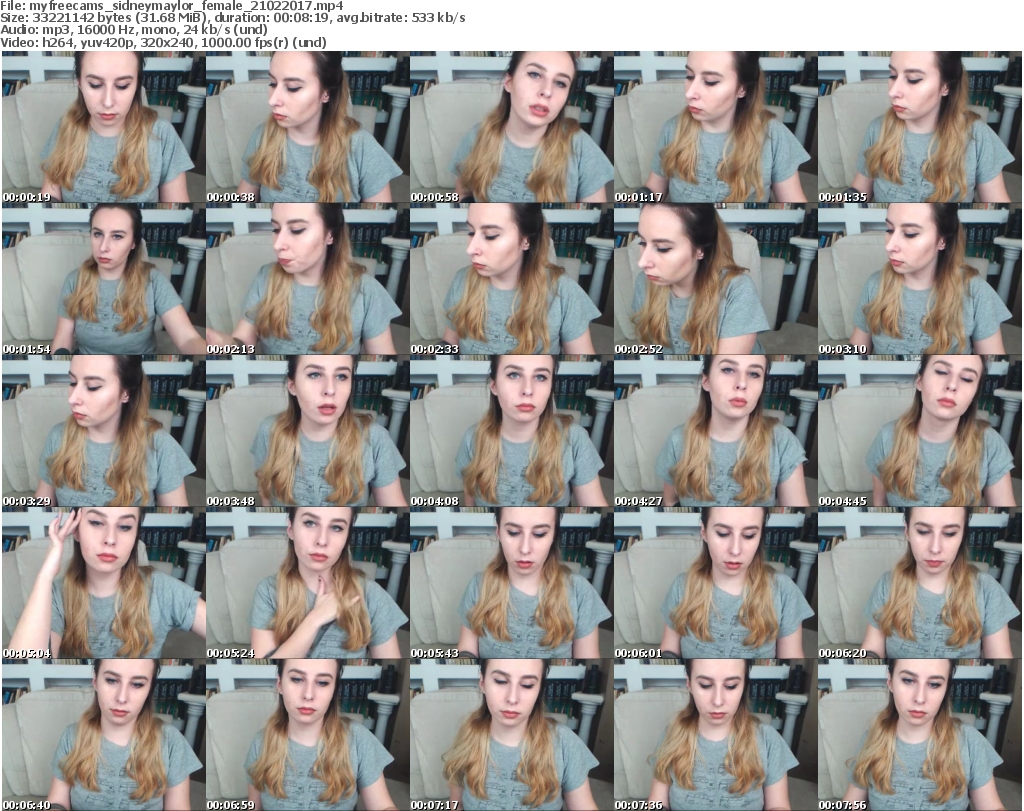Choose the frame timestamped 00:05:04
The image size is (1024, 811).
[x=103, y=583]
